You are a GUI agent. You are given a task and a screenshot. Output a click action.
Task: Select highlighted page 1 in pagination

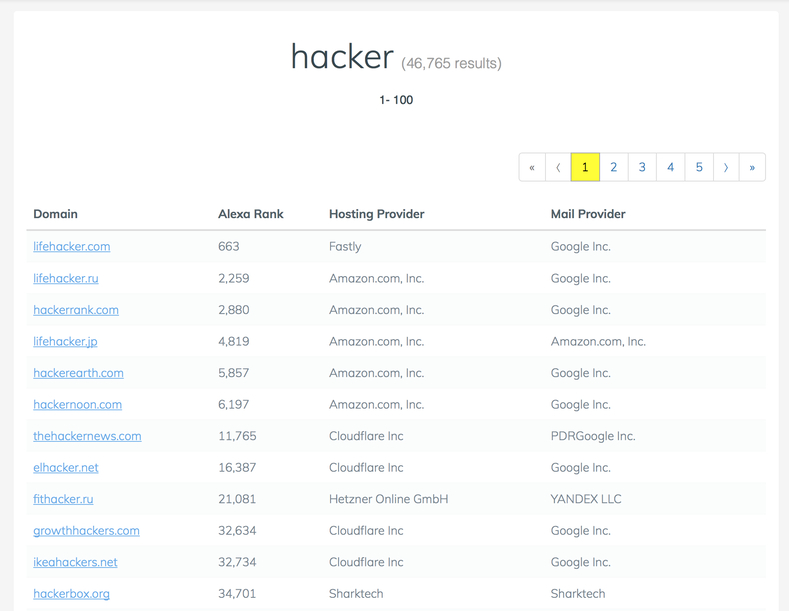coord(585,167)
